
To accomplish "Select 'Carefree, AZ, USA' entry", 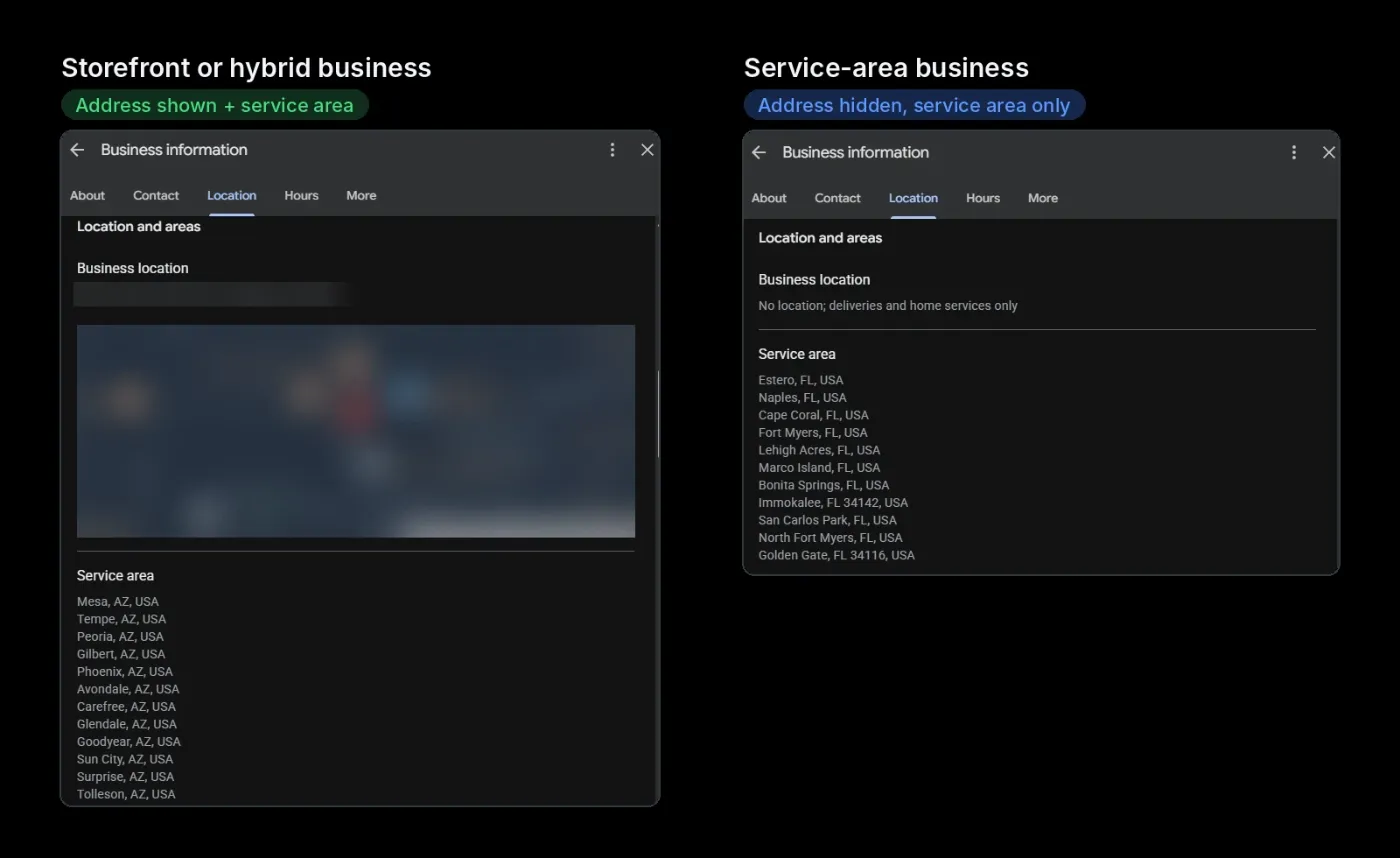I will (x=126, y=707).
